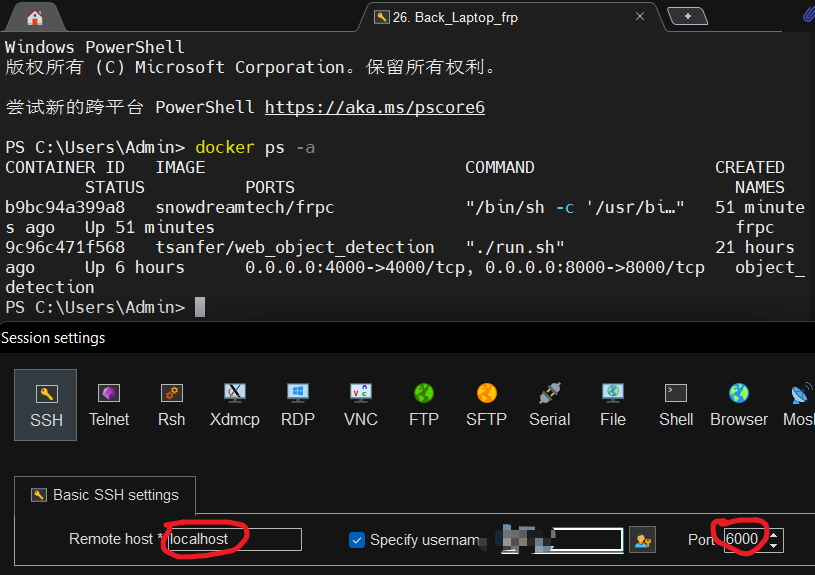The image size is (815, 575).
Task: Increase the port with the up arrow
Action: point(774,534)
